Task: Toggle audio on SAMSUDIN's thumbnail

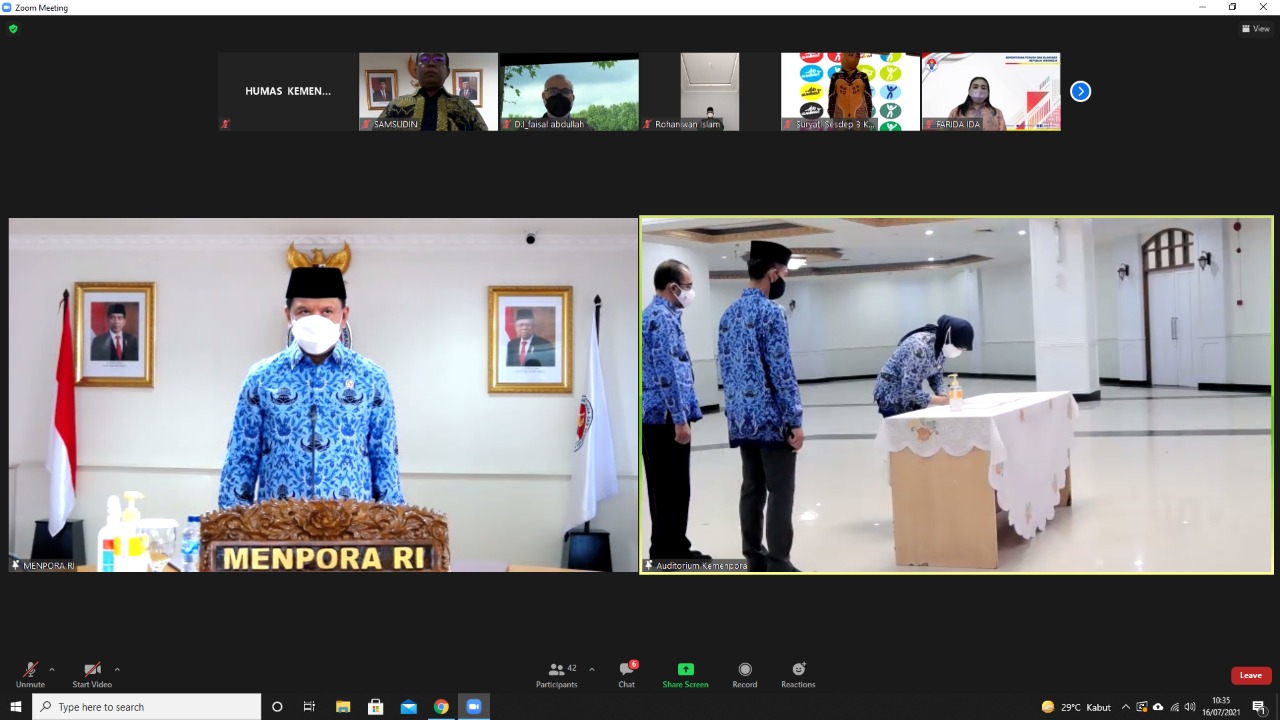Action: [365, 125]
